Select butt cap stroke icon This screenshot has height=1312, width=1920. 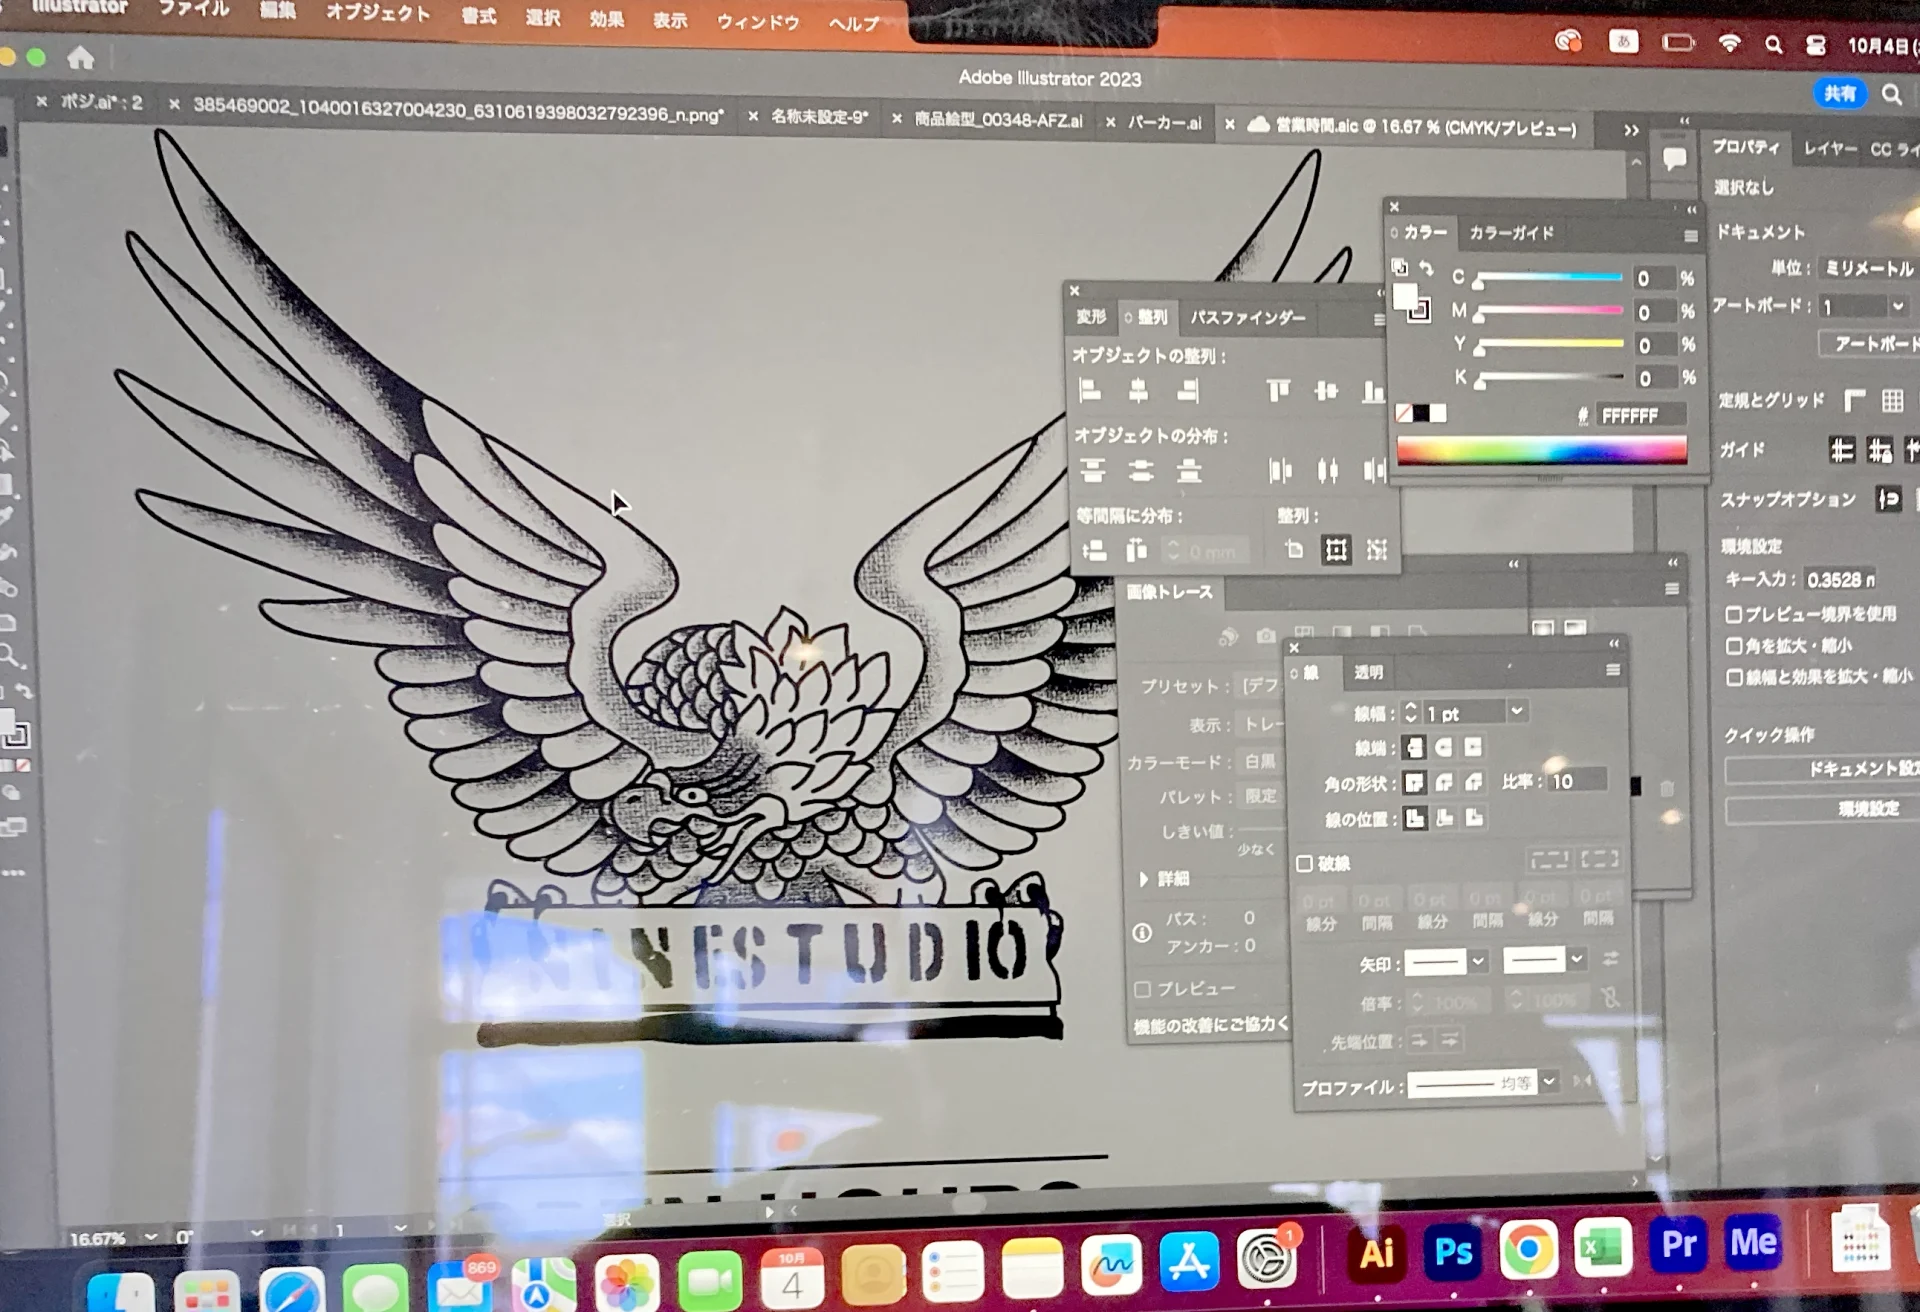pyautogui.click(x=1414, y=747)
